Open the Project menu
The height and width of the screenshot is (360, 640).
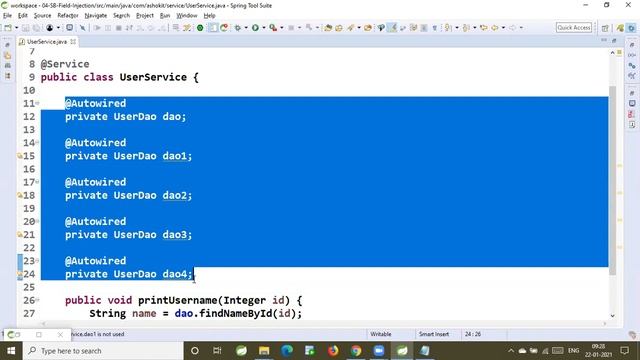pyautogui.click(x=144, y=16)
